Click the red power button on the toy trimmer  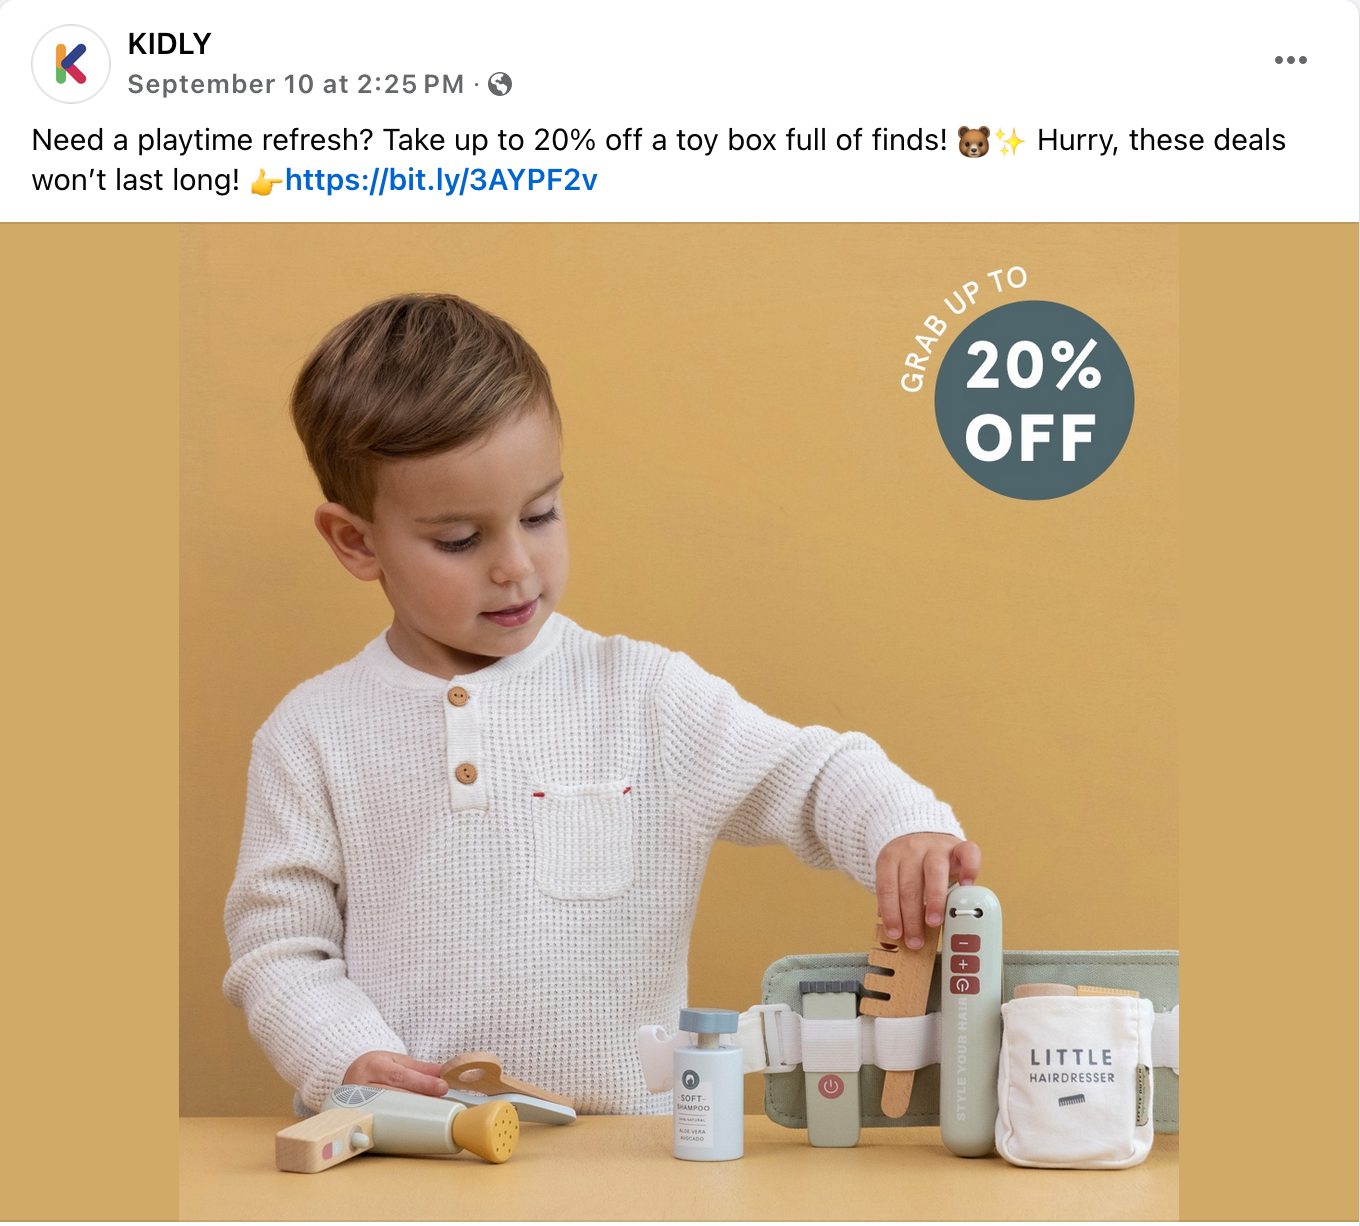coord(830,1086)
